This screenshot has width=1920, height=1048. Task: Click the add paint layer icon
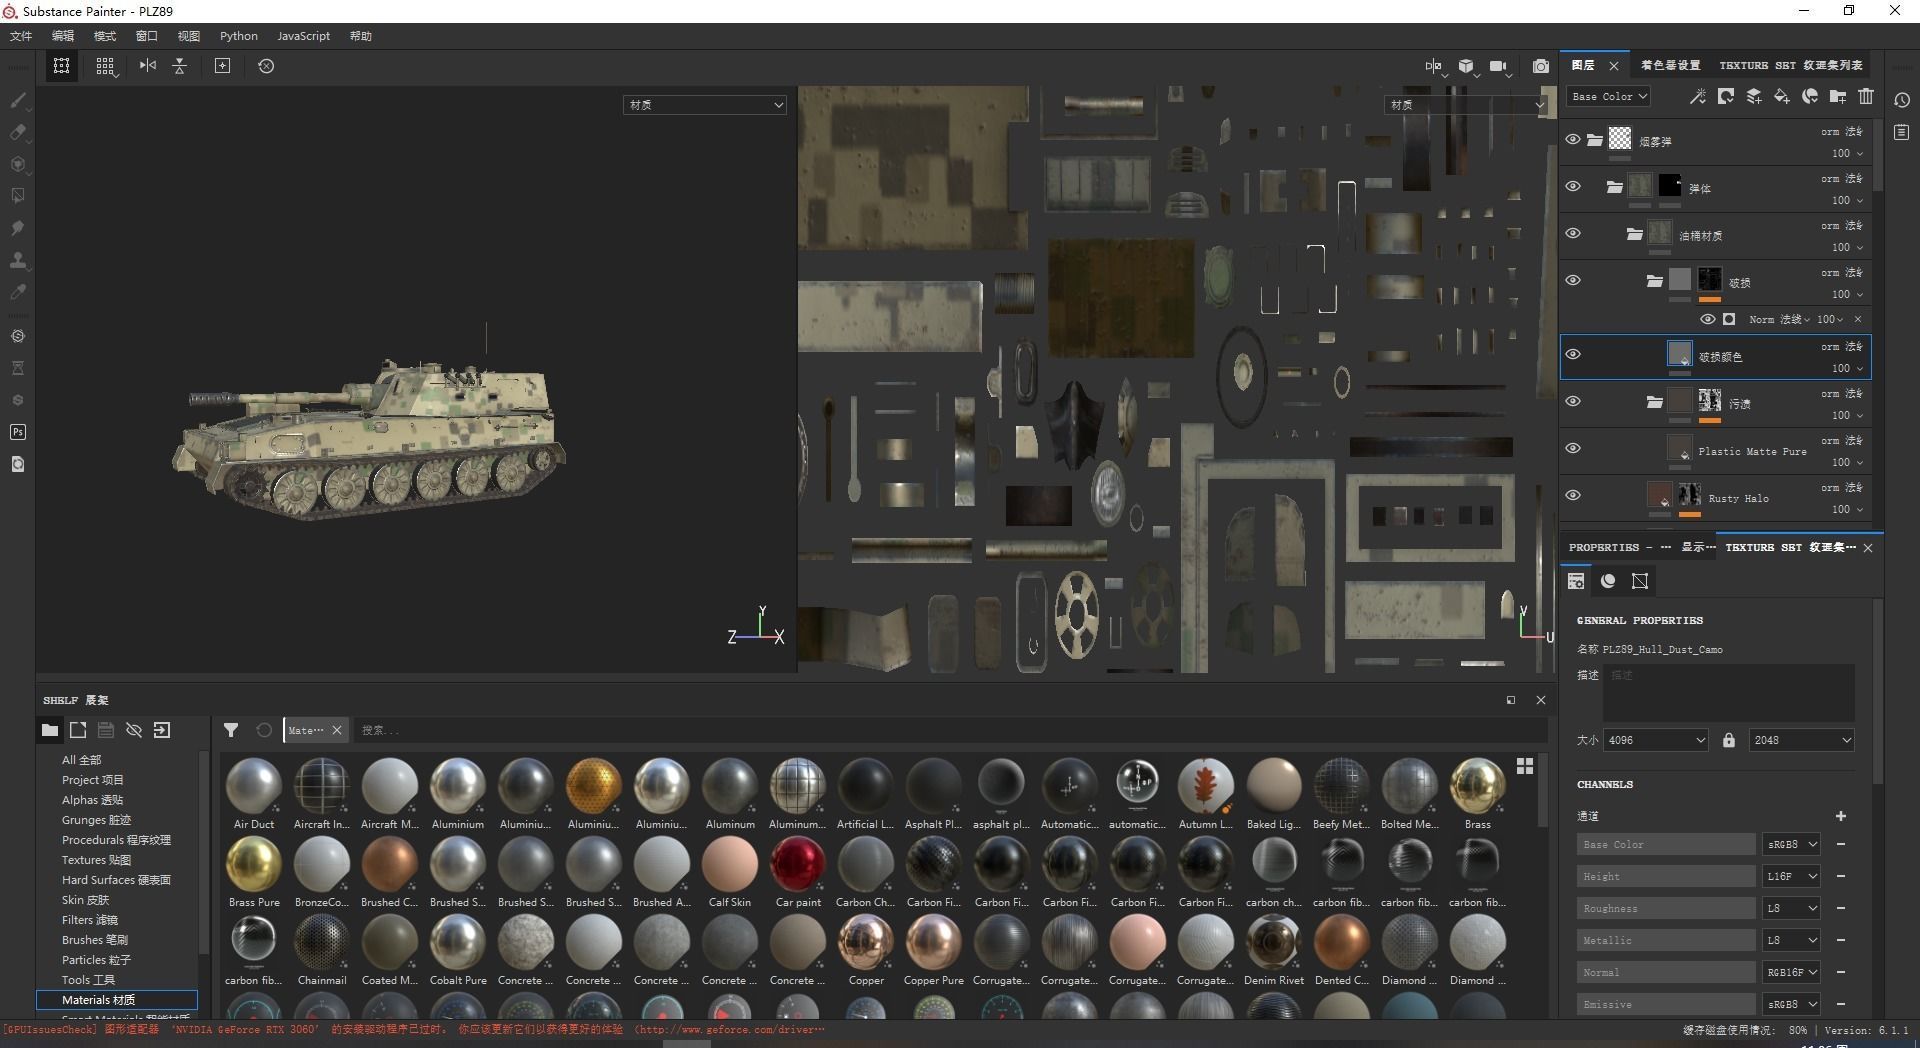tap(1753, 96)
